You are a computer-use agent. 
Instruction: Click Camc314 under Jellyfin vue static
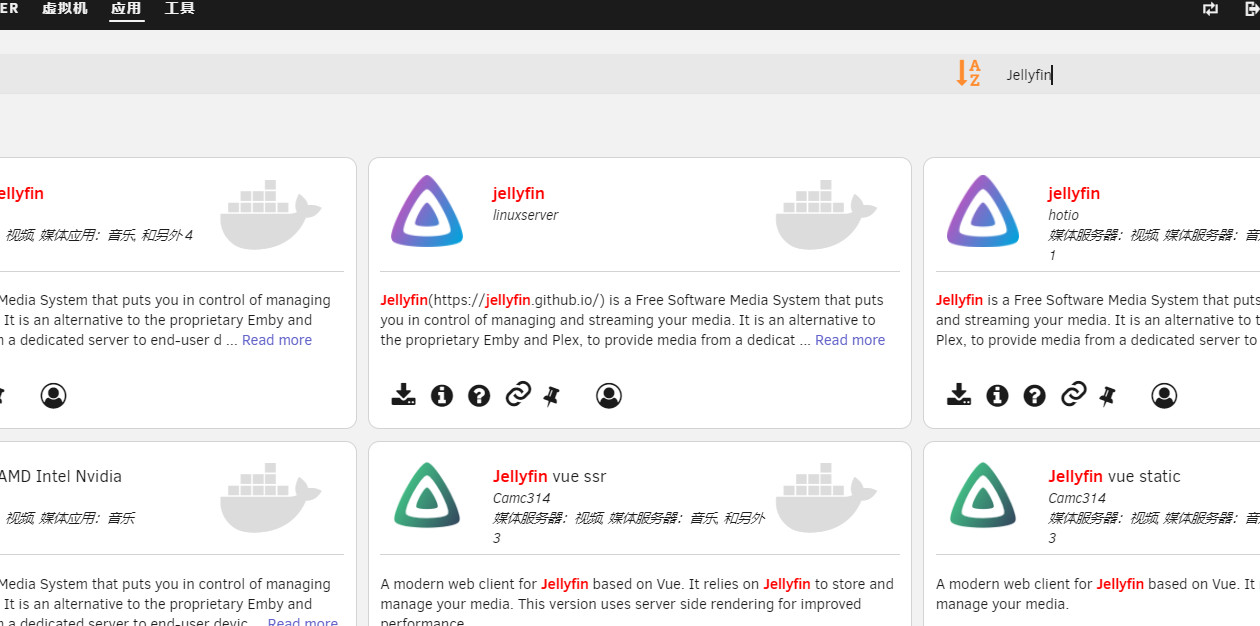click(x=1077, y=498)
